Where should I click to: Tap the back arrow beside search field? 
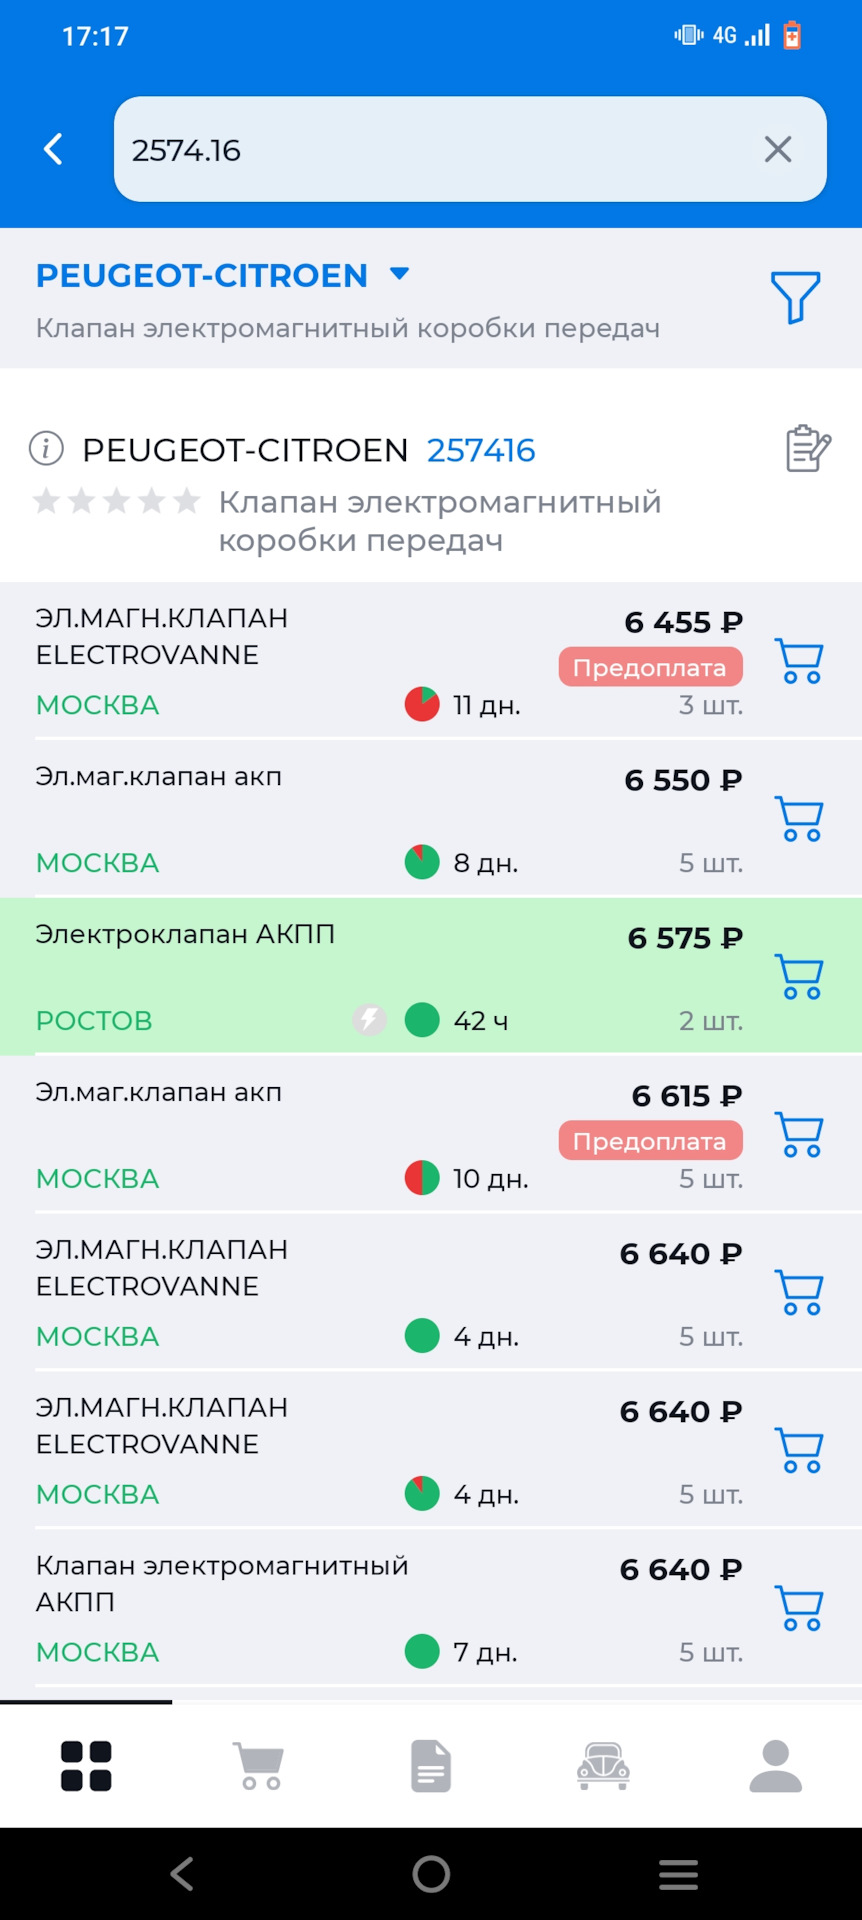coord(54,149)
